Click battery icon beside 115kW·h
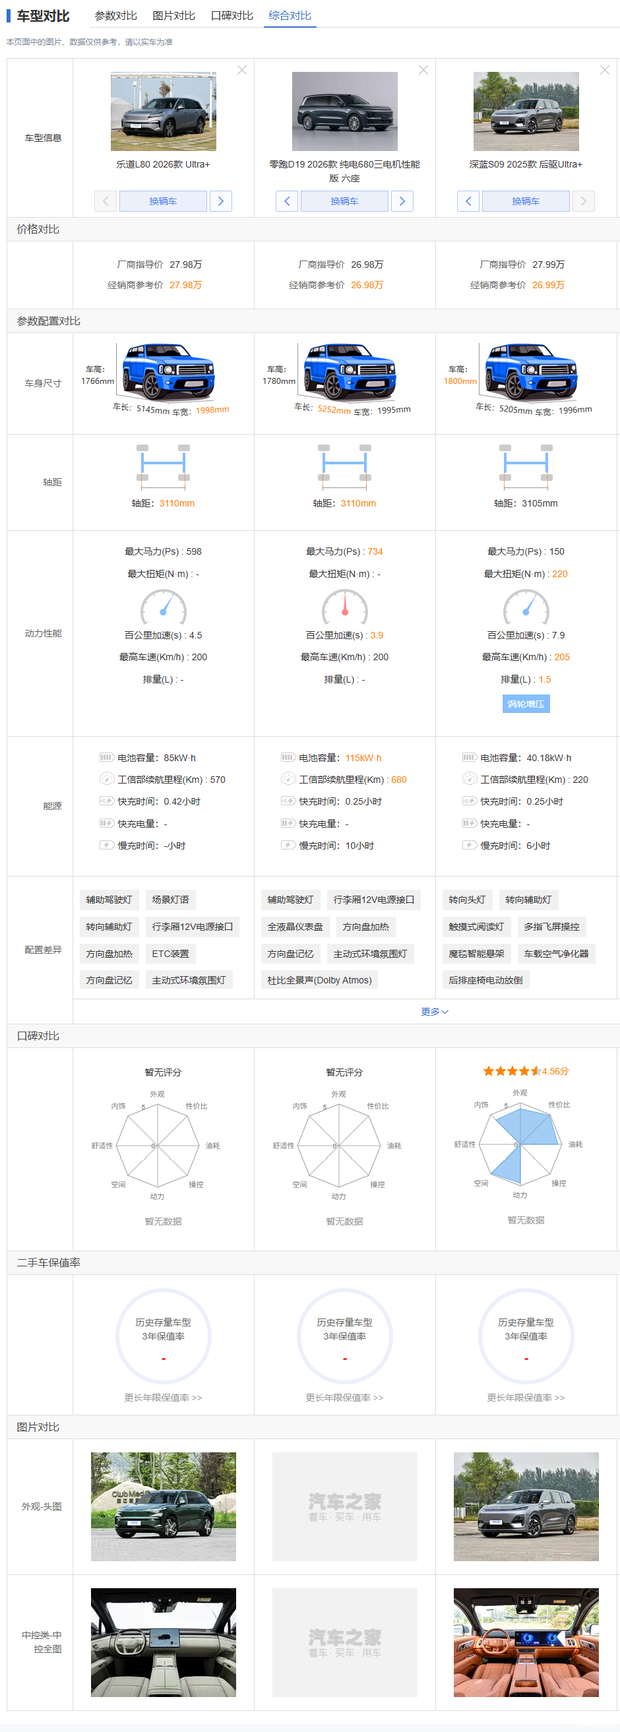Viewport: 620px width, 1732px height. 287,757
